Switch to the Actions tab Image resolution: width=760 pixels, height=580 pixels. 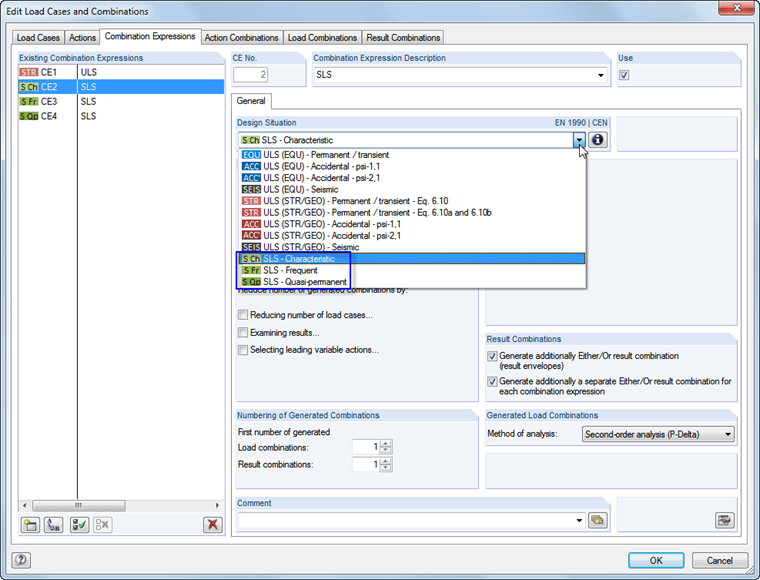82,38
